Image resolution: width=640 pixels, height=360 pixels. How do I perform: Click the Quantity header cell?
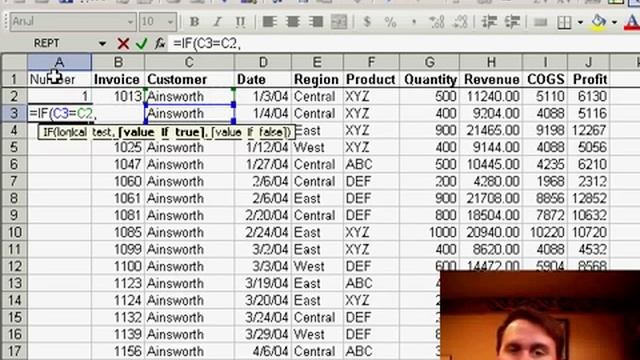pyautogui.click(x=429, y=79)
